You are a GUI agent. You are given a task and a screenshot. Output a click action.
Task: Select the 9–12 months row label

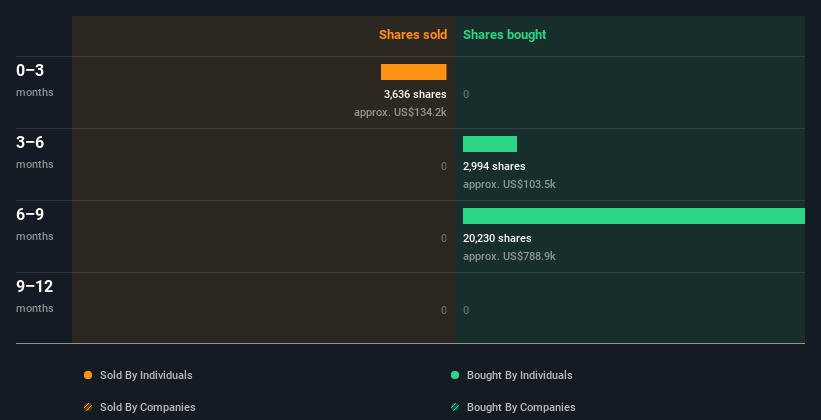click(35, 296)
